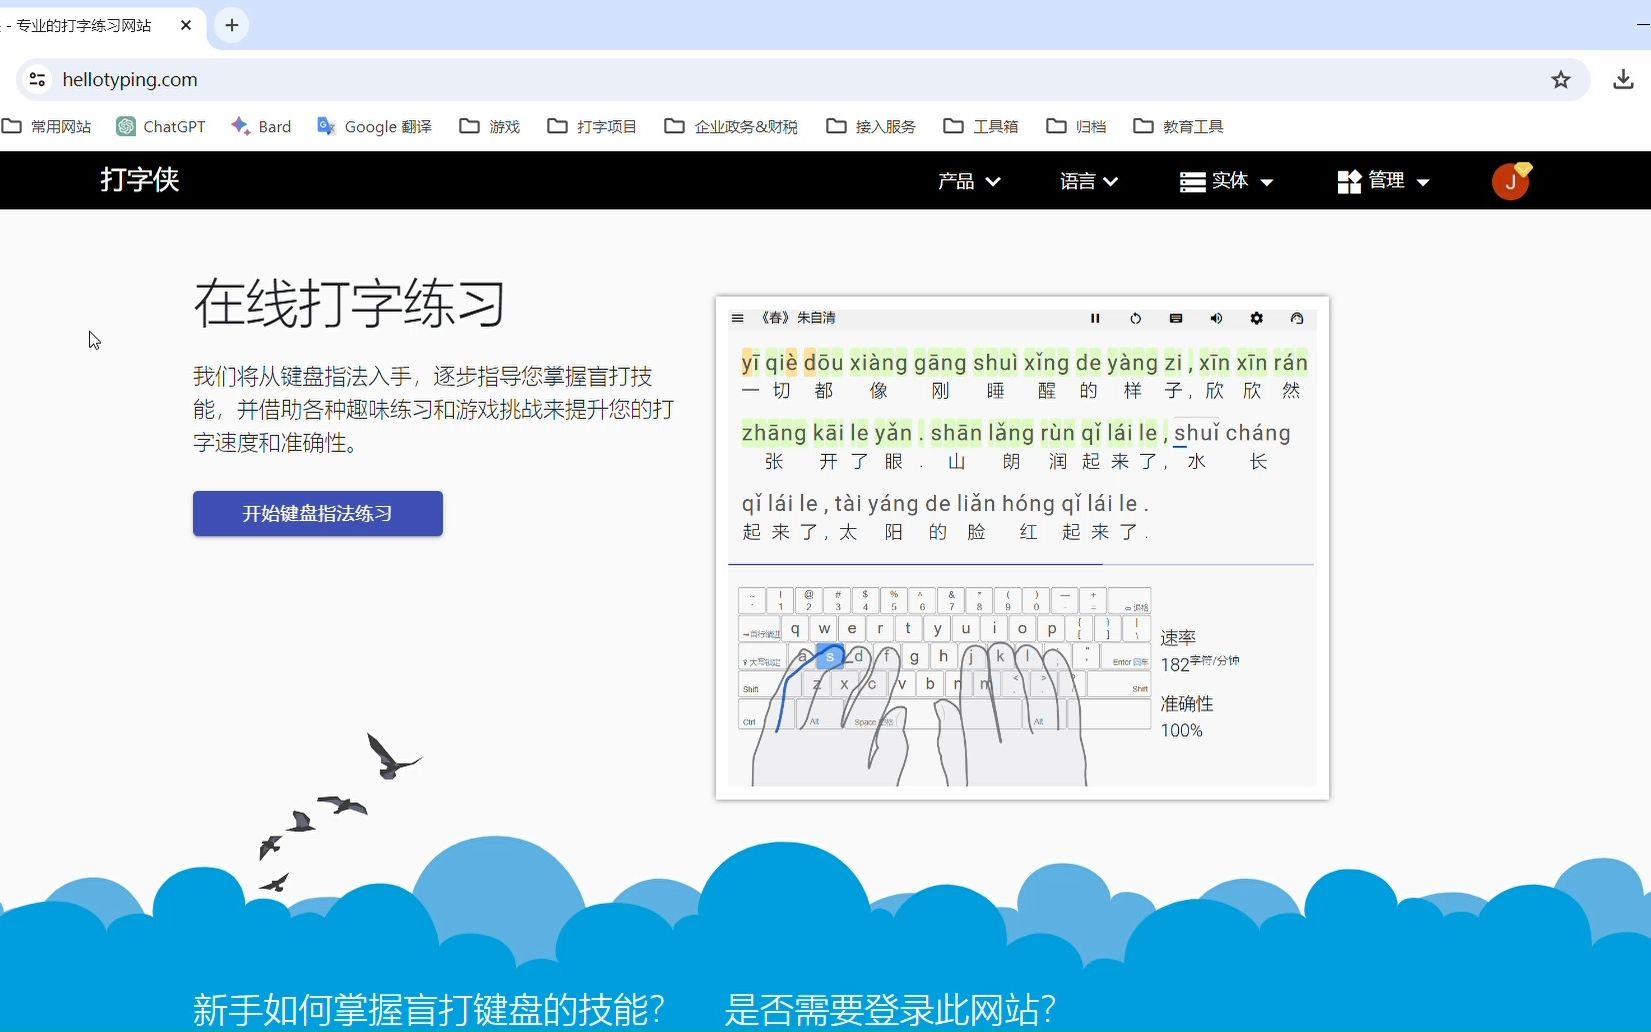The width and height of the screenshot is (1651, 1032).
Task: Toggle the virtual keyboard display
Action: pos(1175,318)
